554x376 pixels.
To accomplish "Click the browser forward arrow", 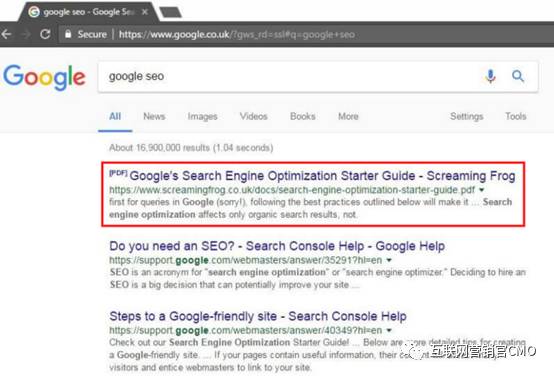I will [26, 34].
